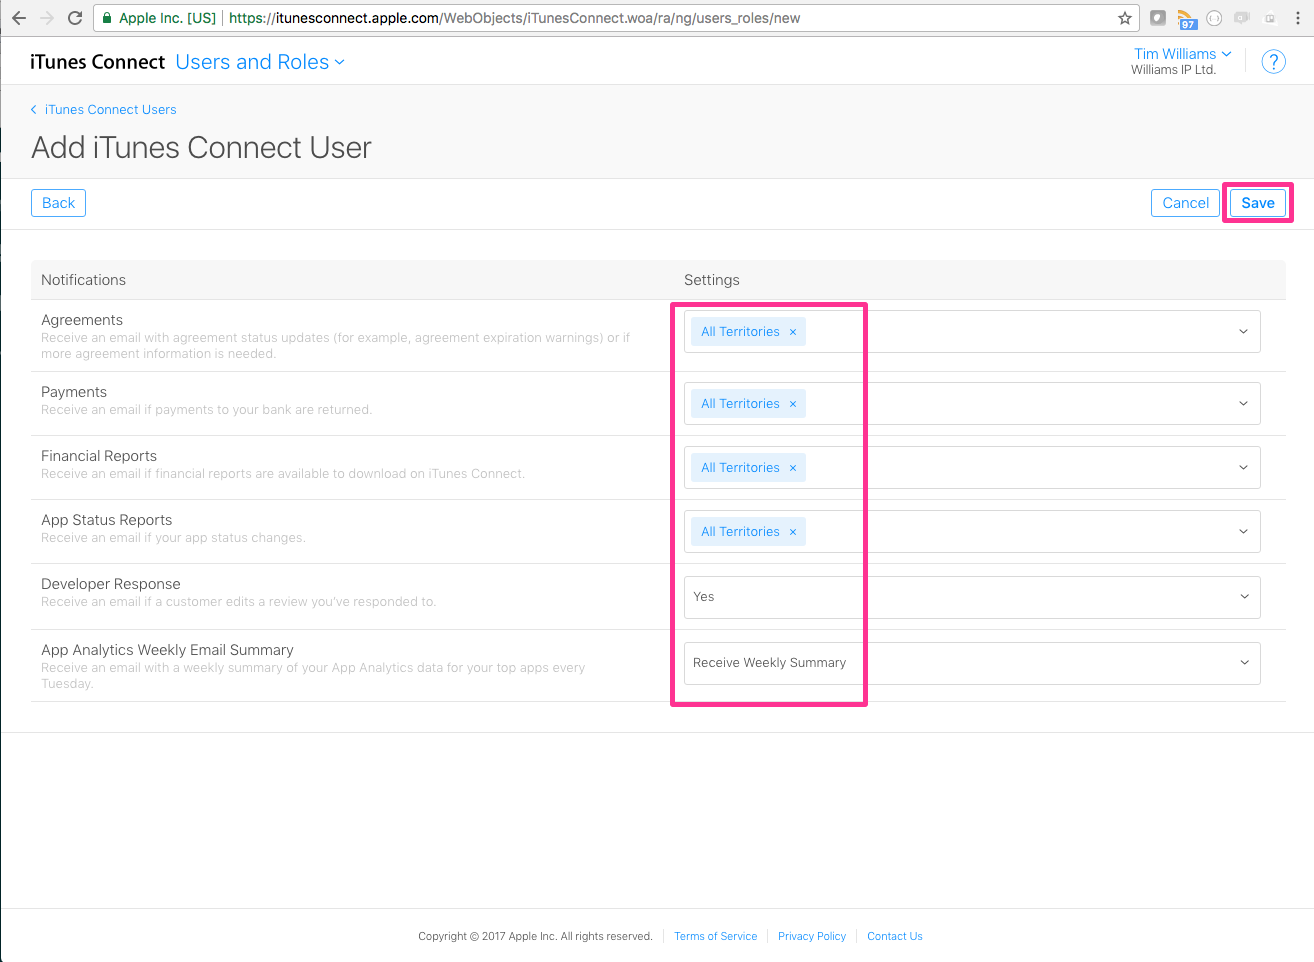Expand the App Status Reports dropdown arrow
The image size is (1314, 962).
click(1243, 532)
